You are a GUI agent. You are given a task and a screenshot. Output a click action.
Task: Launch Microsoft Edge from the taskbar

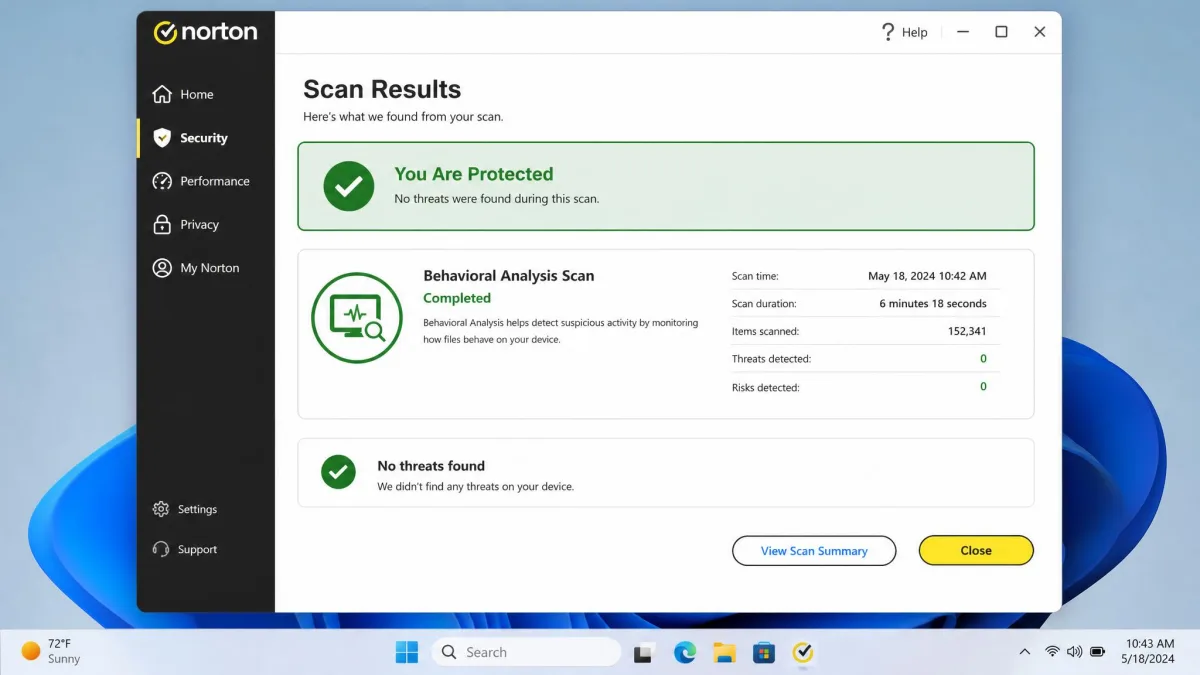click(x=685, y=652)
